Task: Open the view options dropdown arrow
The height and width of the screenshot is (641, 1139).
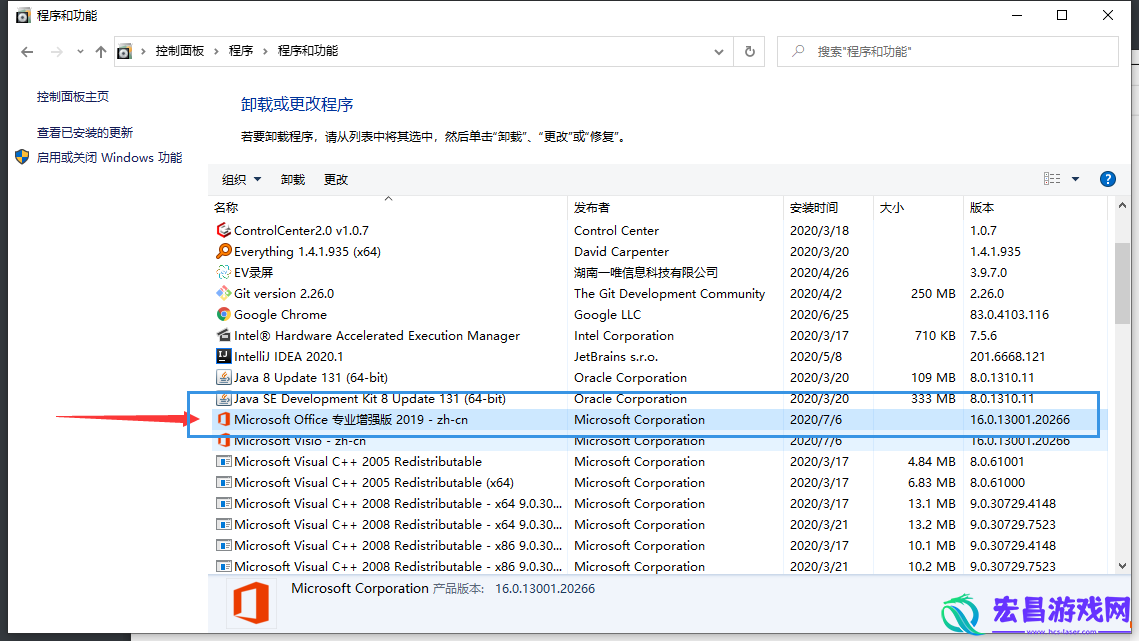Action: click(1076, 179)
